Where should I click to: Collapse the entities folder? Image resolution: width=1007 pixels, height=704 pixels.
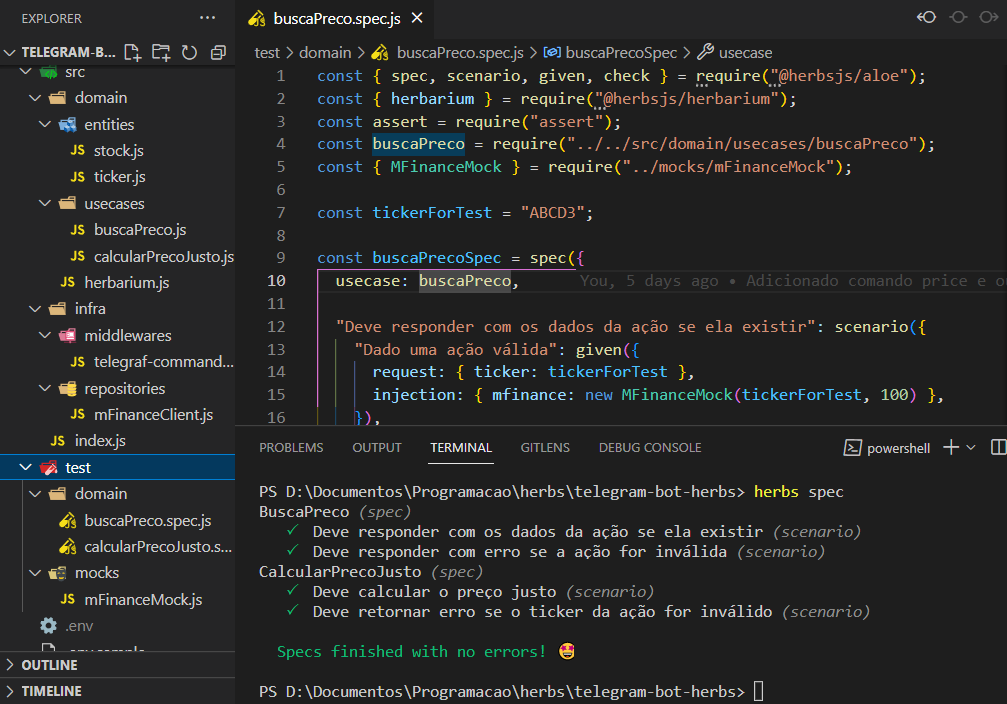45,124
